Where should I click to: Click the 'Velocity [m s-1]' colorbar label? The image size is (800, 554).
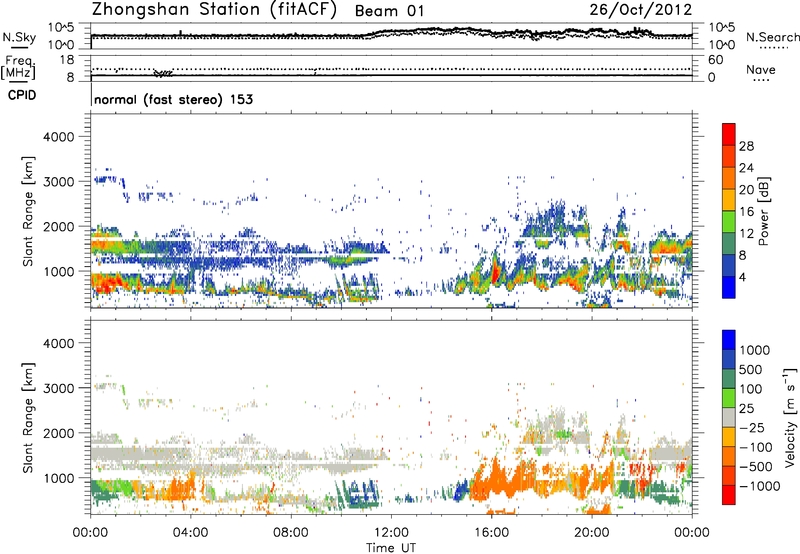[x=790, y=417]
